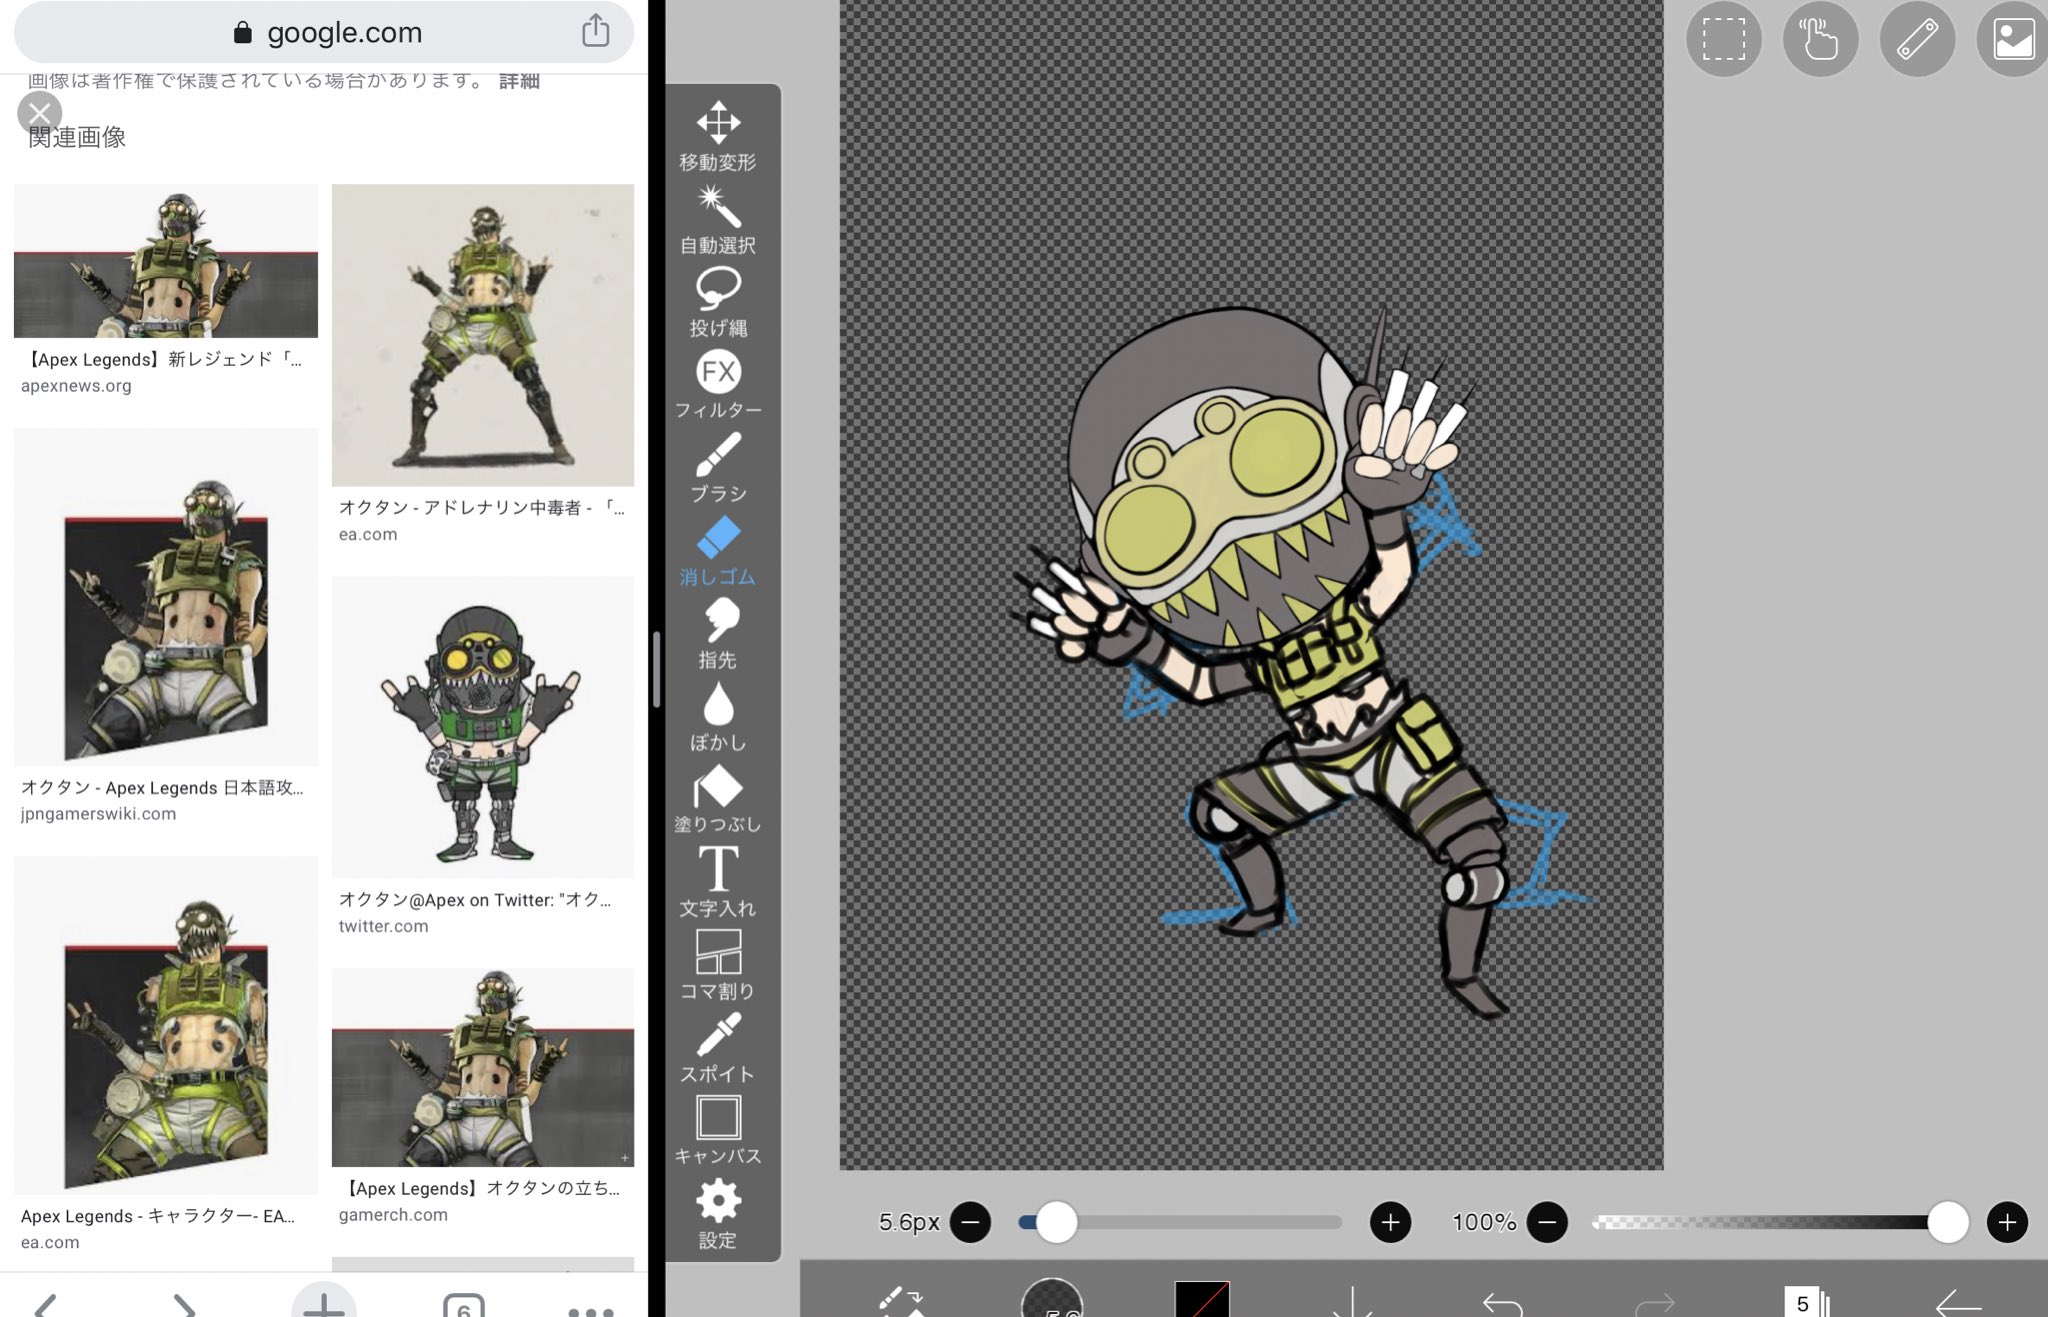Viewport: 2048px width, 1317px height.
Task: Click the オクタン@Apex on Twitter title
Action: click(475, 900)
